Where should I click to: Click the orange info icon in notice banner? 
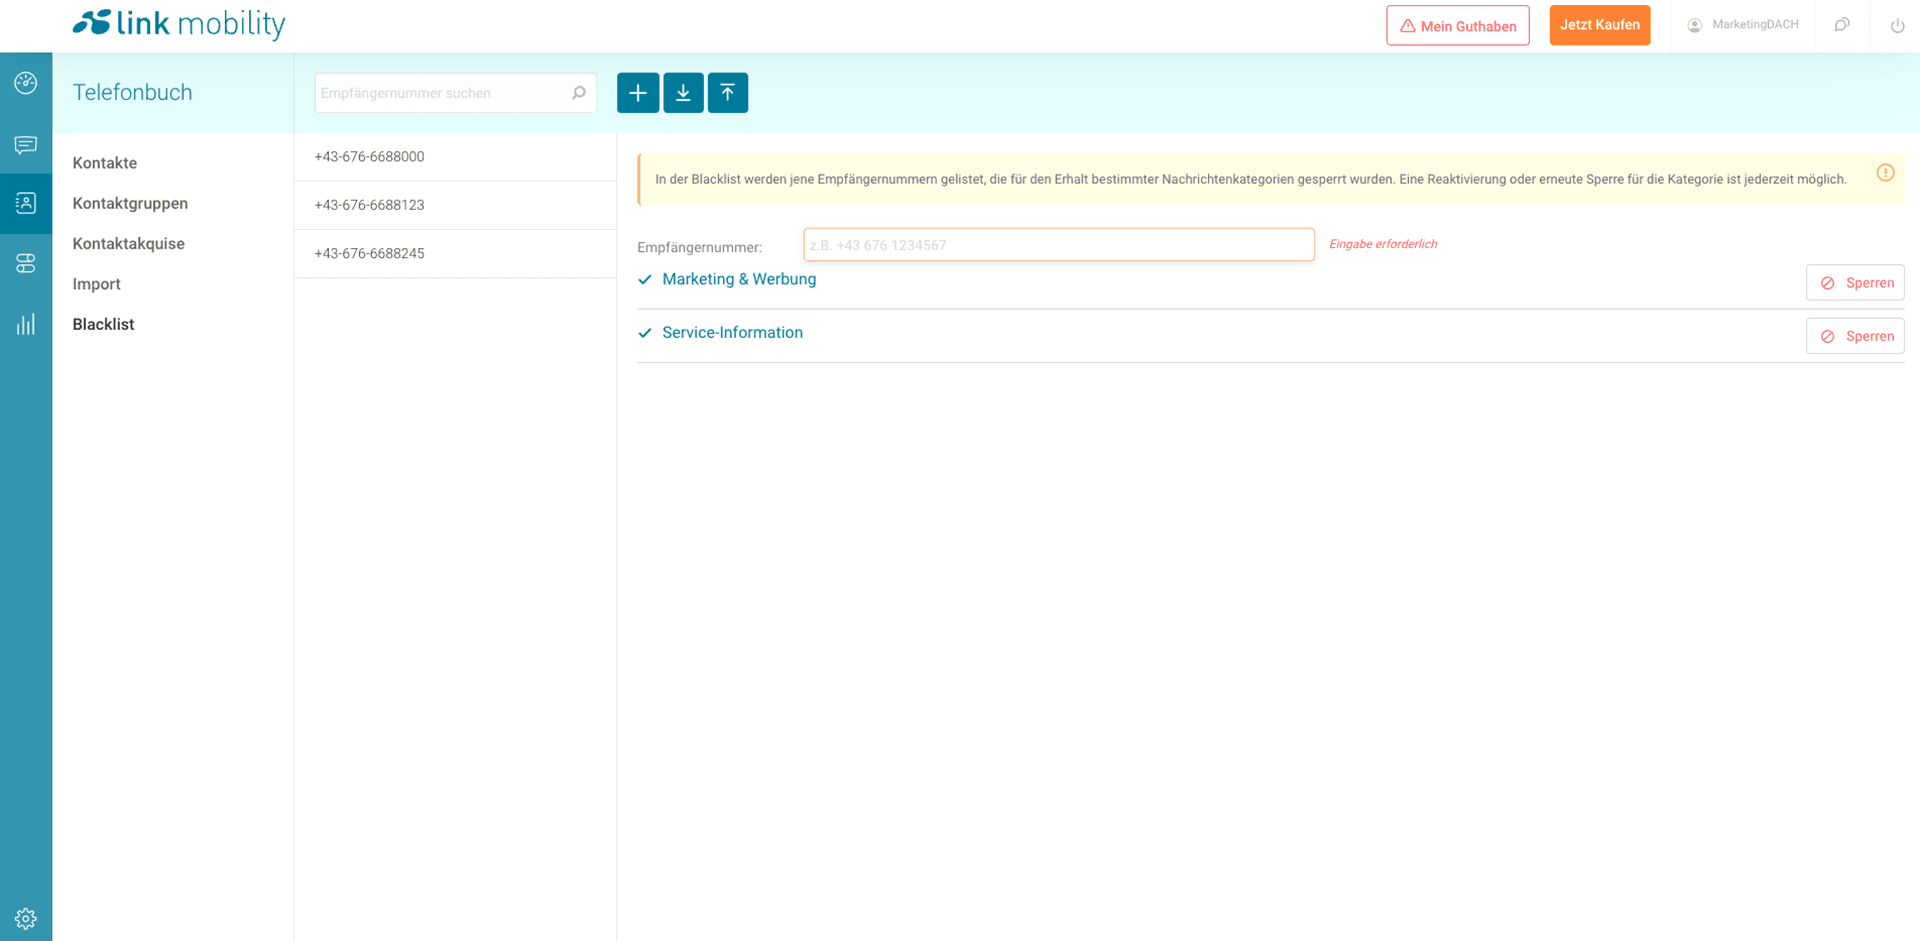1885,173
